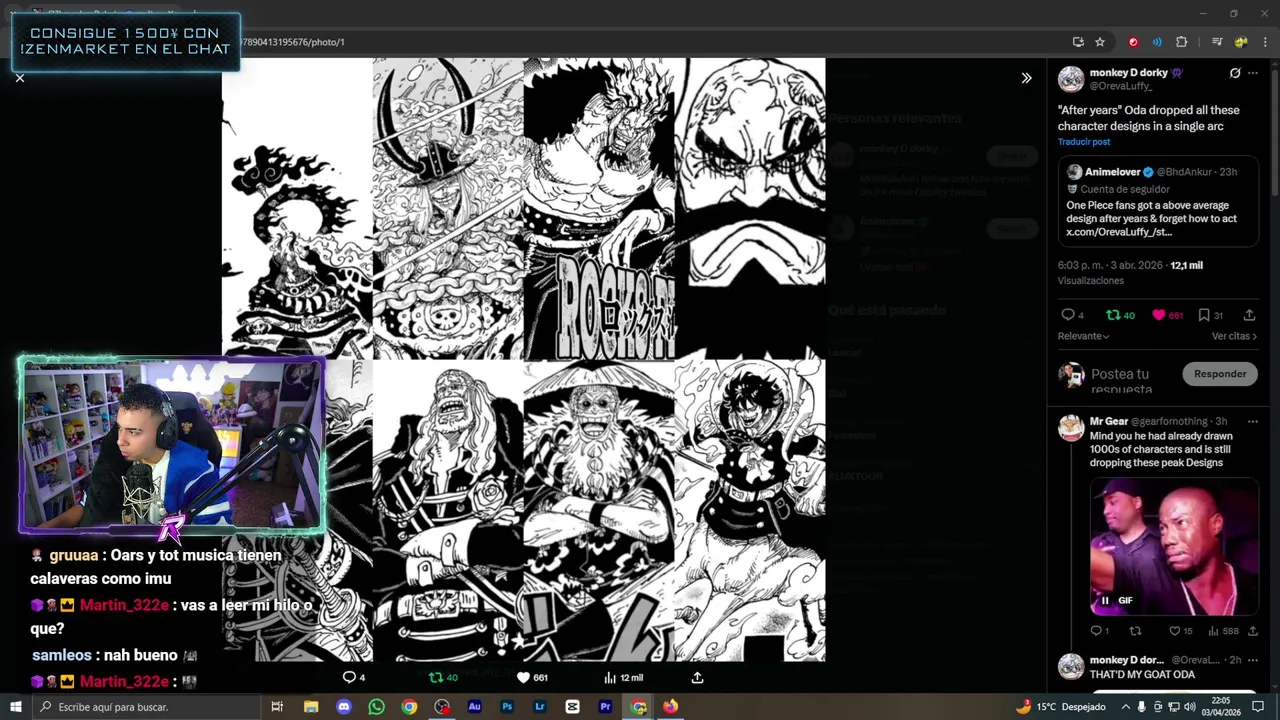This screenshot has width=1280, height=720.
Task: Open the Extensions puzzle icon
Action: coord(1182,42)
